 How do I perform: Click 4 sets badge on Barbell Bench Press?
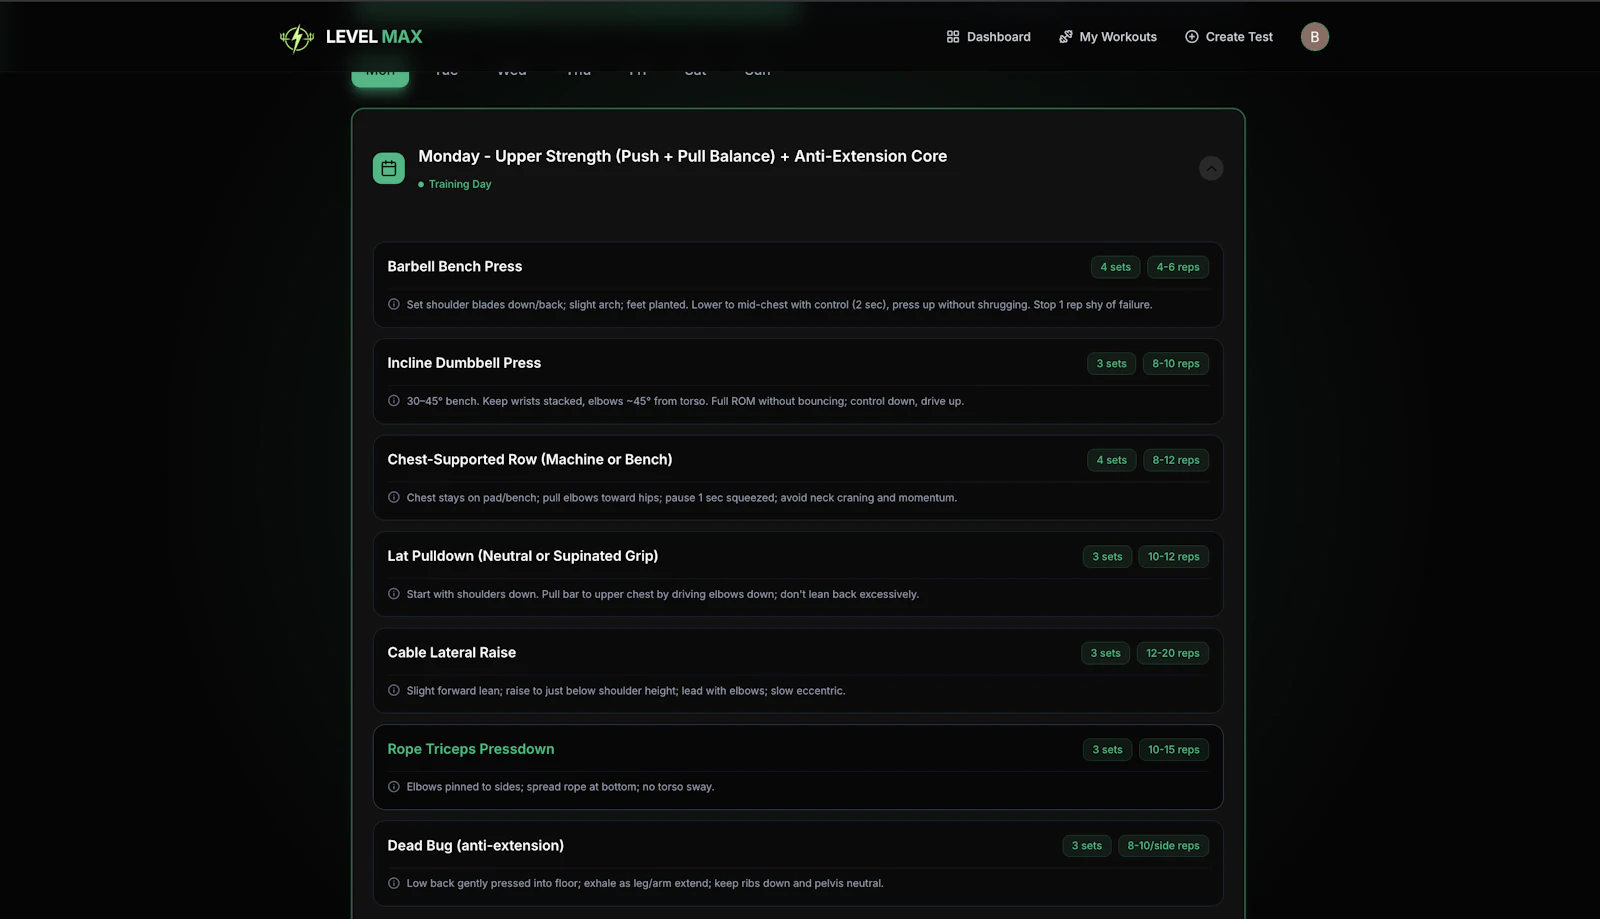coord(1115,267)
